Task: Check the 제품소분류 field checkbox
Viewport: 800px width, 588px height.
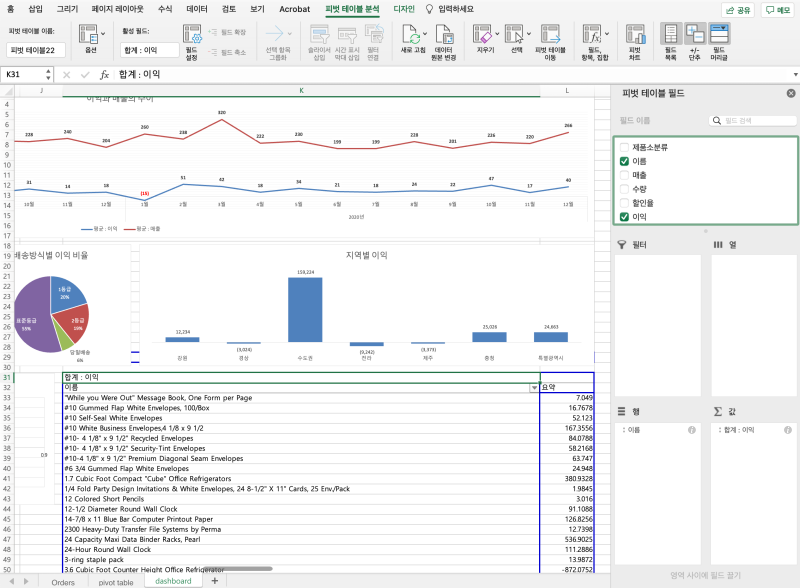Action: tap(624, 148)
